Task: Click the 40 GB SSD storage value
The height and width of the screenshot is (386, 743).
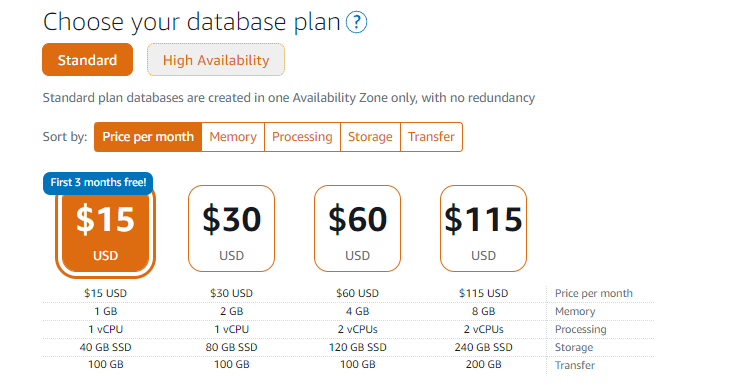Action: [105, 347]
